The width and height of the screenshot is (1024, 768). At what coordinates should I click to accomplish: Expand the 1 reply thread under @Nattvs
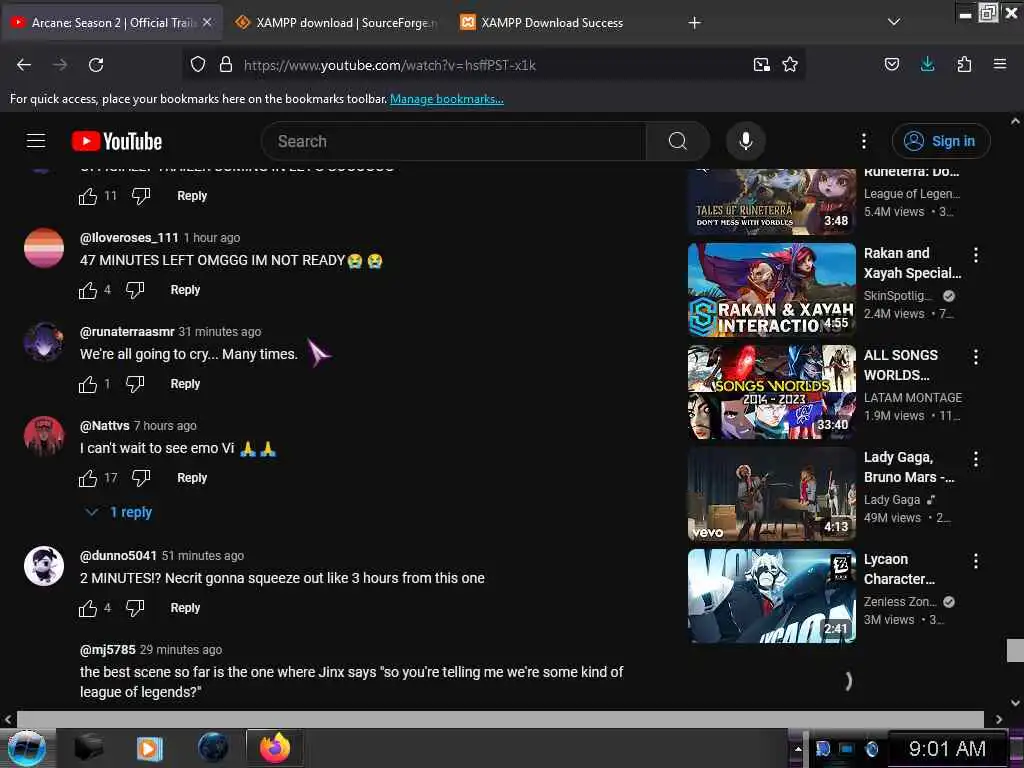[120, 513]
